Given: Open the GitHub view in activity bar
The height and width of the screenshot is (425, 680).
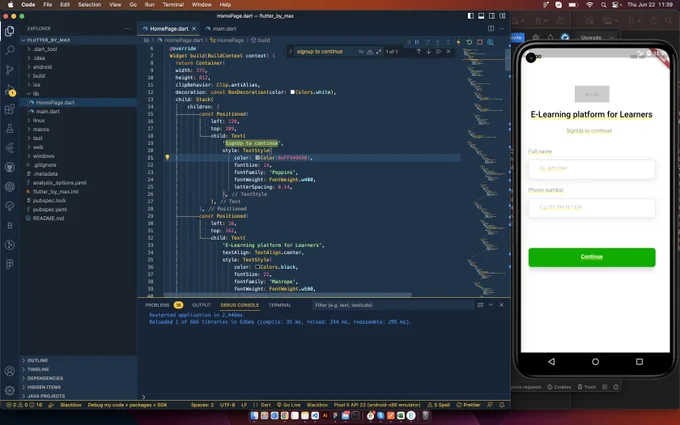Looking at the screenshot, I should coord(10,167).
